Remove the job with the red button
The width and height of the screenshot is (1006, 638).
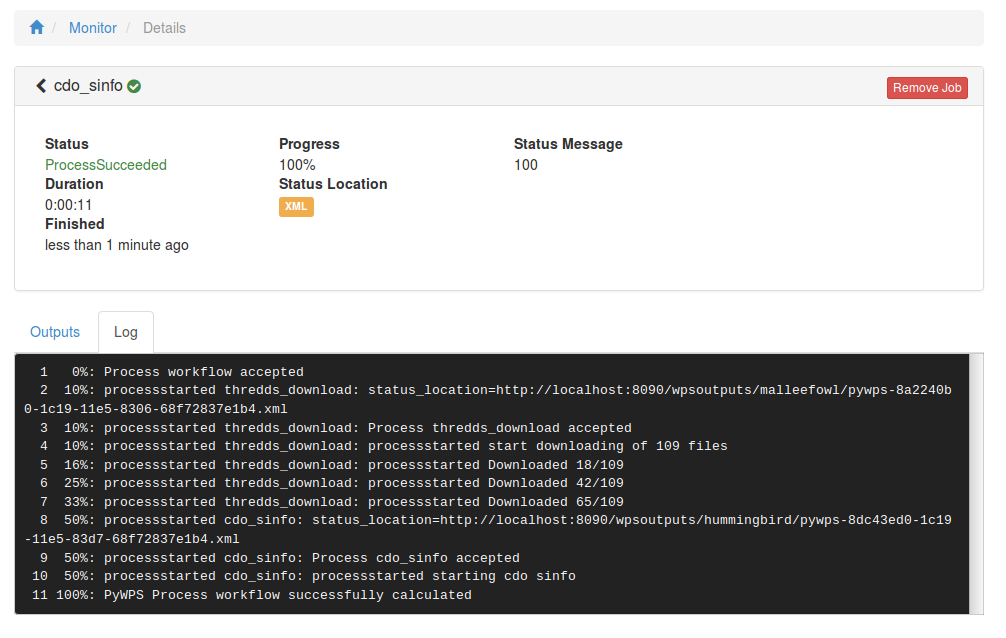tap(927, 88)
